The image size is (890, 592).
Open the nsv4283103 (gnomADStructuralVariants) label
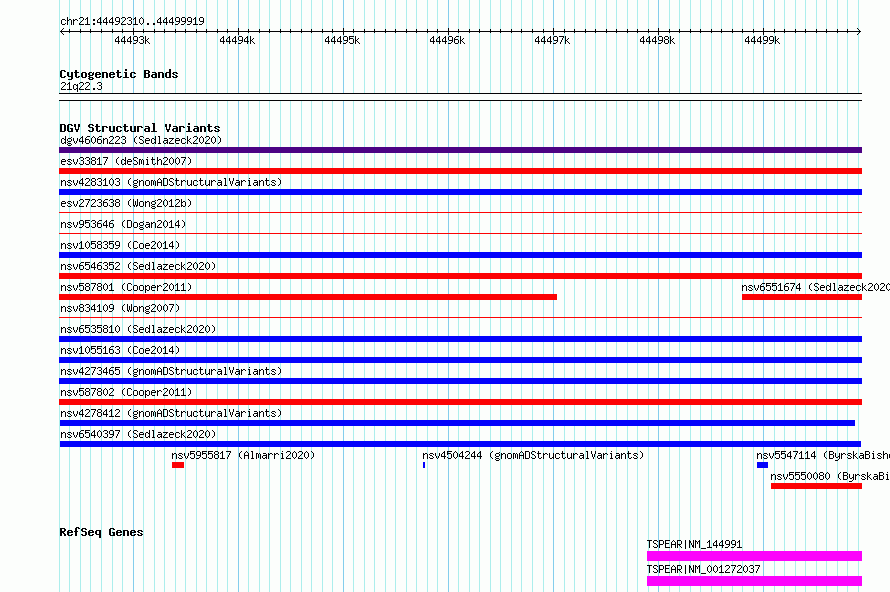(171, 182)
